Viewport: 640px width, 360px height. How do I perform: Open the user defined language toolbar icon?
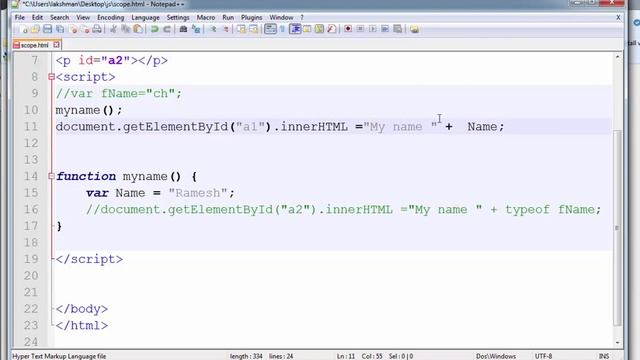coord(307,29)
